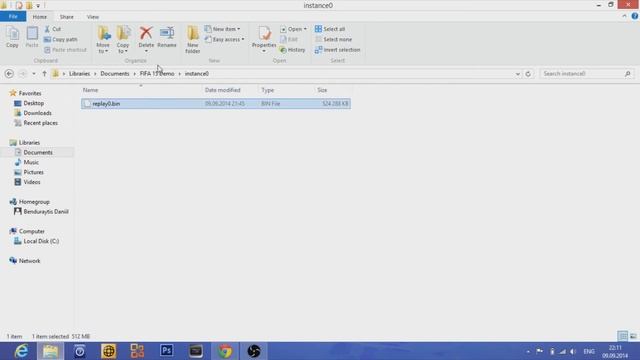Open Photoshop from the taskbar
Viewport: 640px width, 360px height.
point(167,351)
